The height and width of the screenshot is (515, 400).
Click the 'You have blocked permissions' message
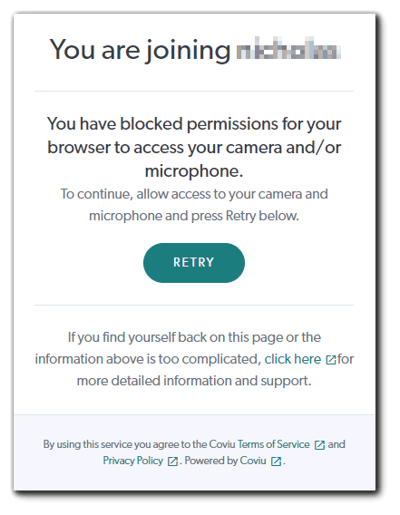pyautogui.click(x=194, y=147)
